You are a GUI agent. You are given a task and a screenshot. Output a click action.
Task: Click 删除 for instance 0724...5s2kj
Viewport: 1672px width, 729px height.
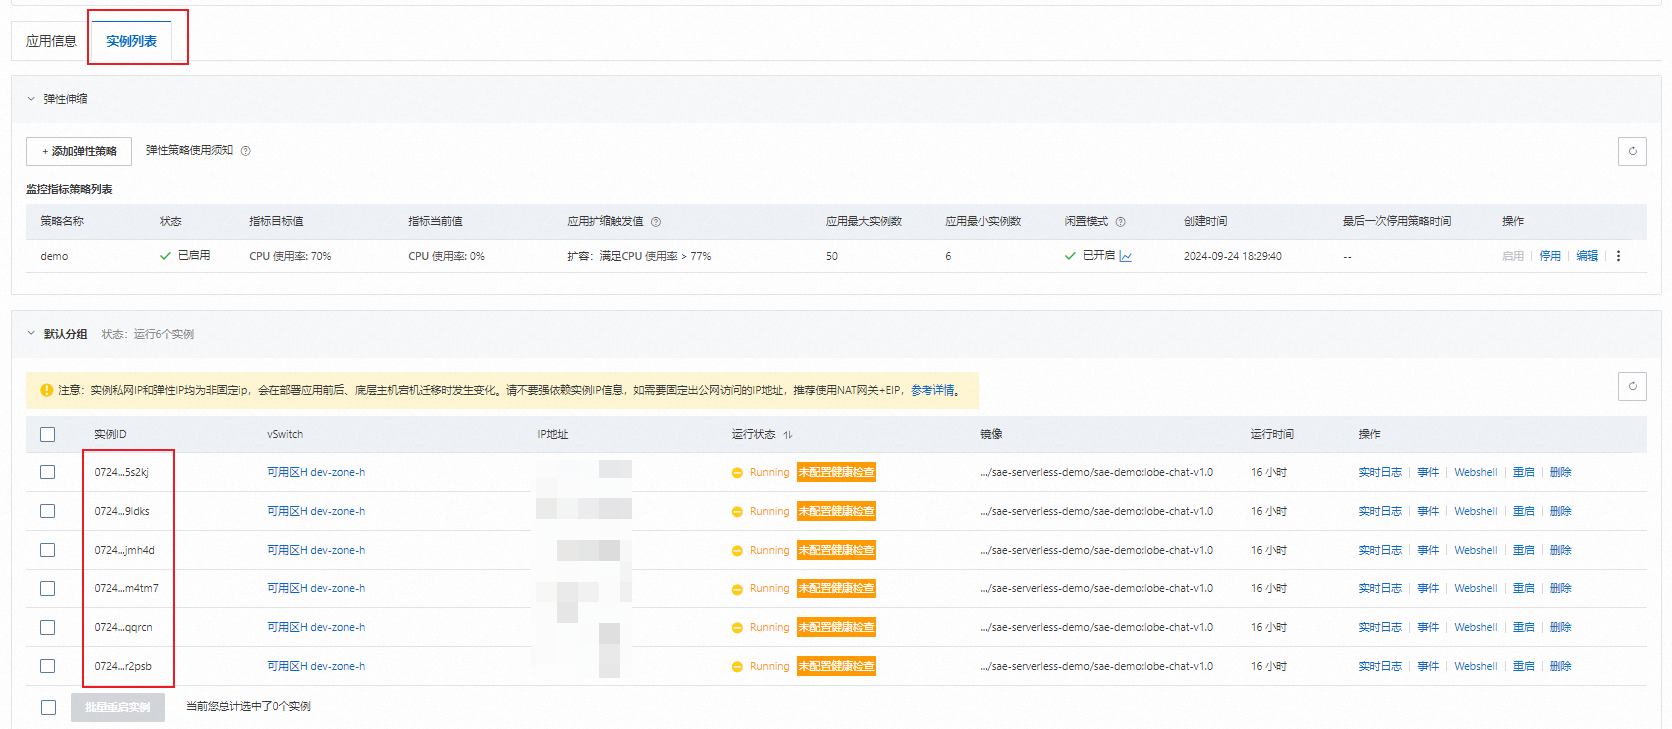[x=1561, y=472]
